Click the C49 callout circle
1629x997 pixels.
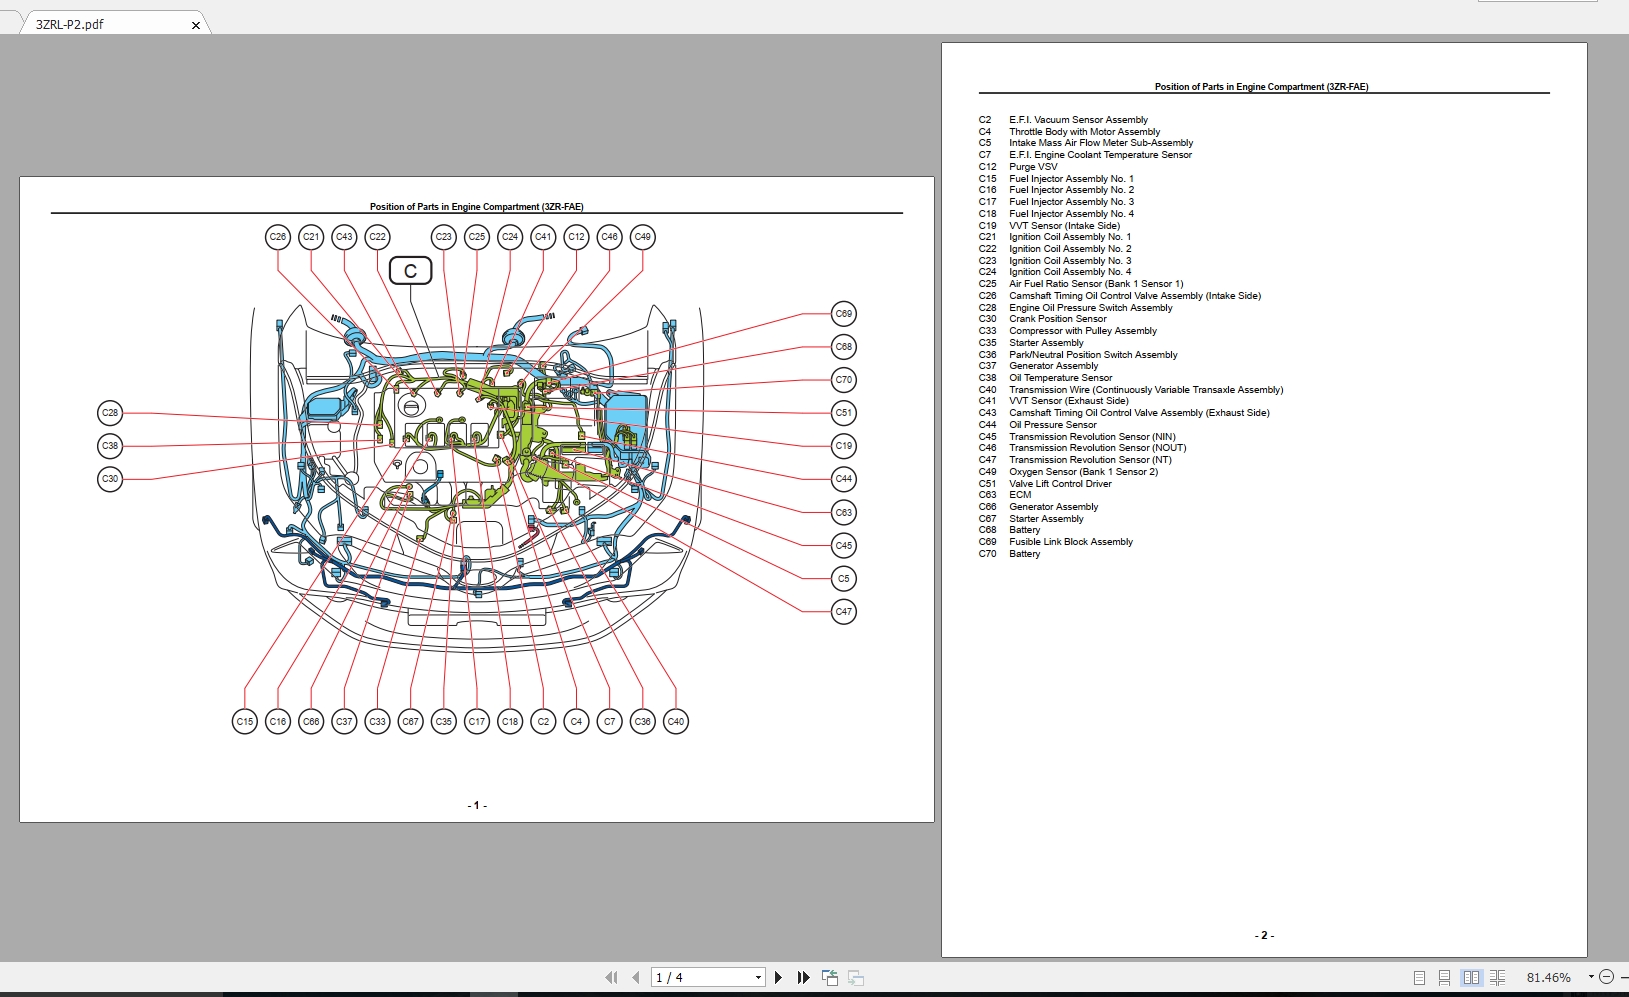pyautogui.click(x=643, y=237)
